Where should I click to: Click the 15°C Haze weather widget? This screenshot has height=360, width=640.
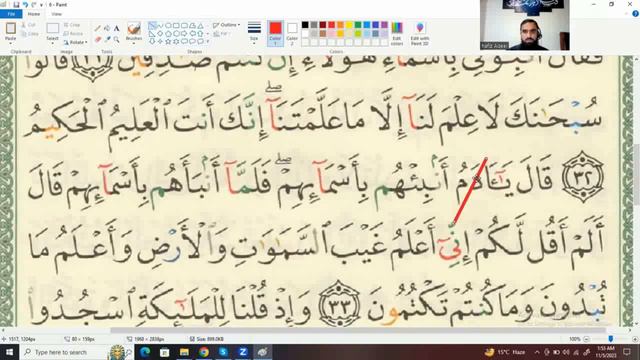coord(505,352)
